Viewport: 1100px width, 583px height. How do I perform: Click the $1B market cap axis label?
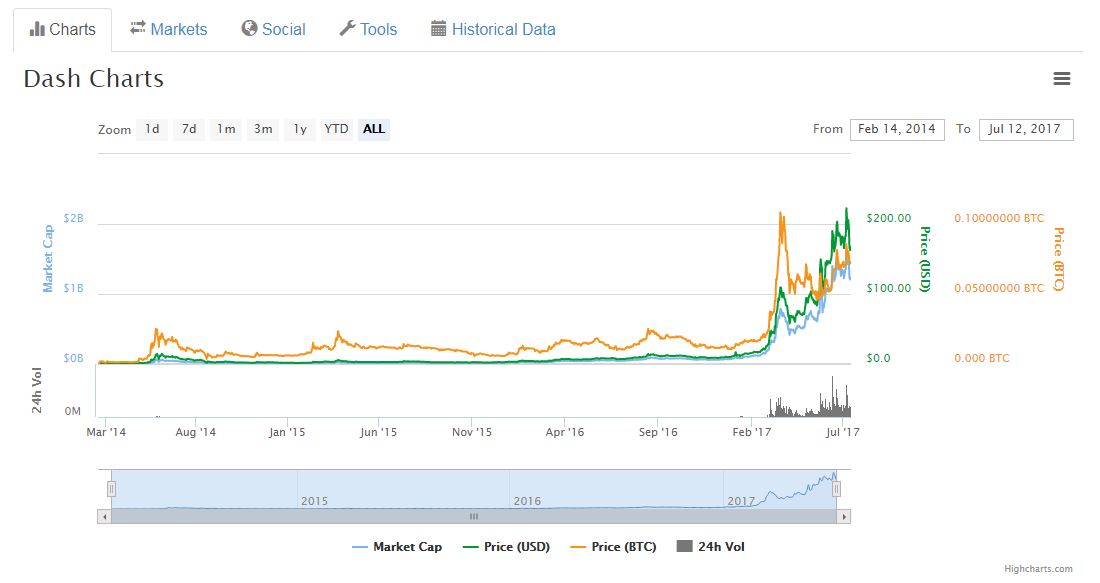74,288
